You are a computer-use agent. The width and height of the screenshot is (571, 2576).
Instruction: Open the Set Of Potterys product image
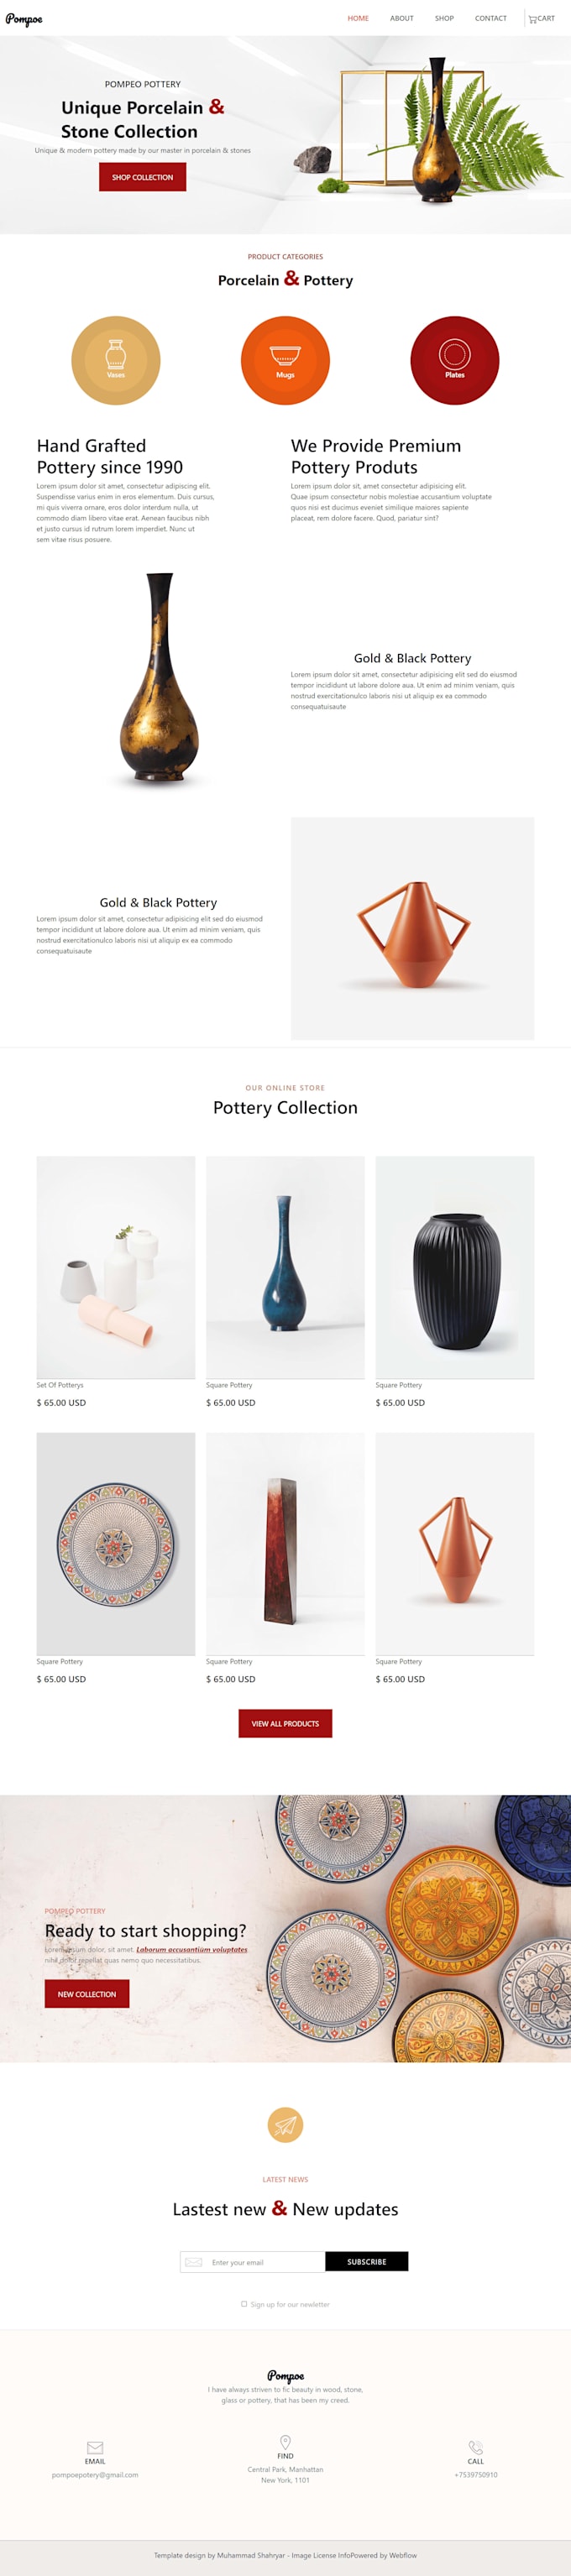point(116,1267)
